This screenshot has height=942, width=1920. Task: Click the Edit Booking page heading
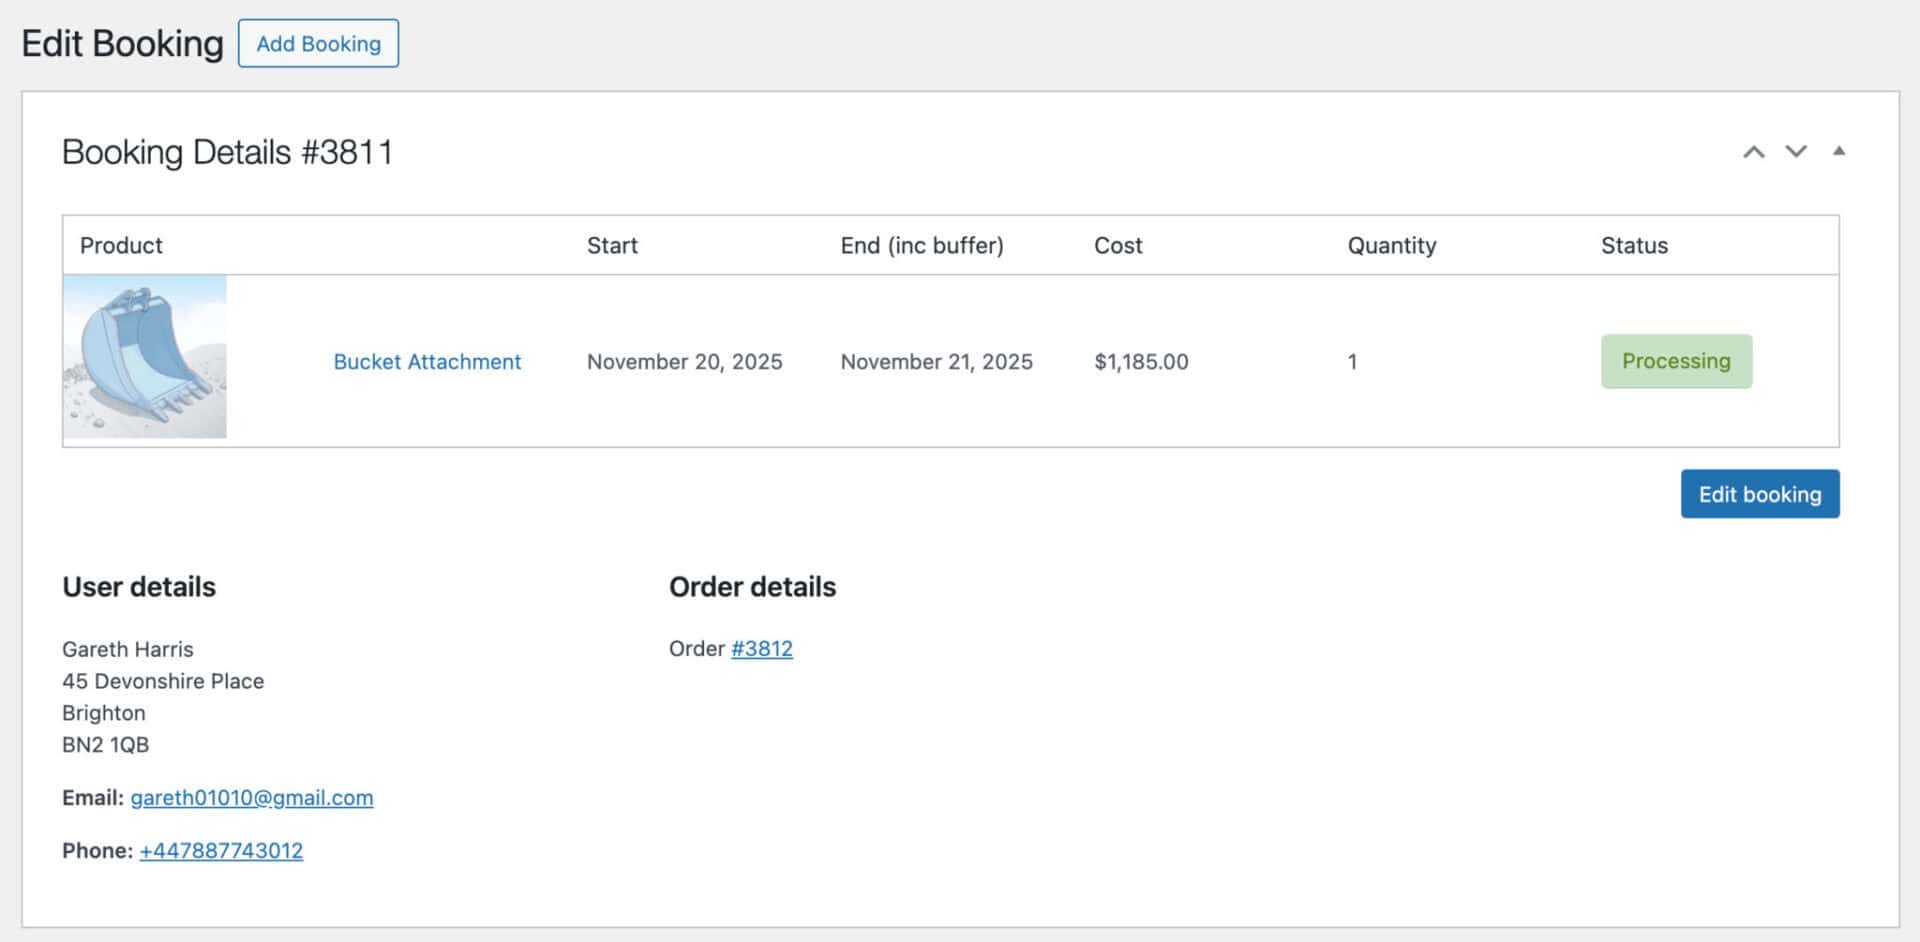(x=122, y=42)
